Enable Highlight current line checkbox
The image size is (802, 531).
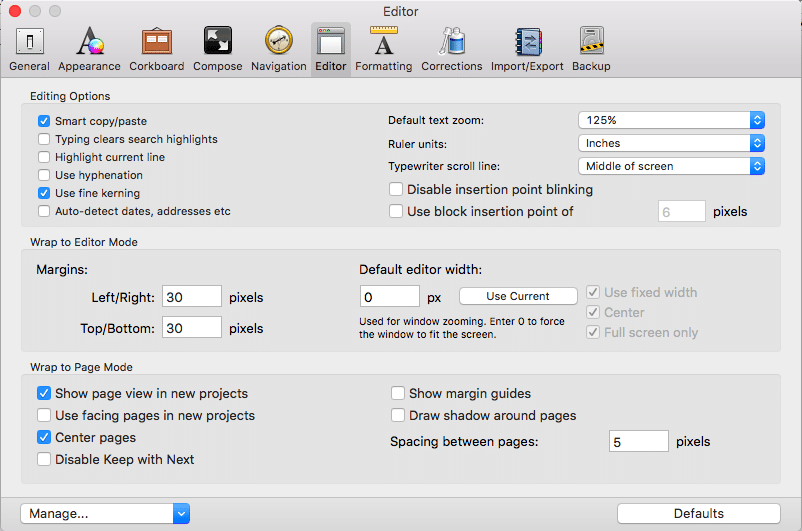(x=44, y=157)
